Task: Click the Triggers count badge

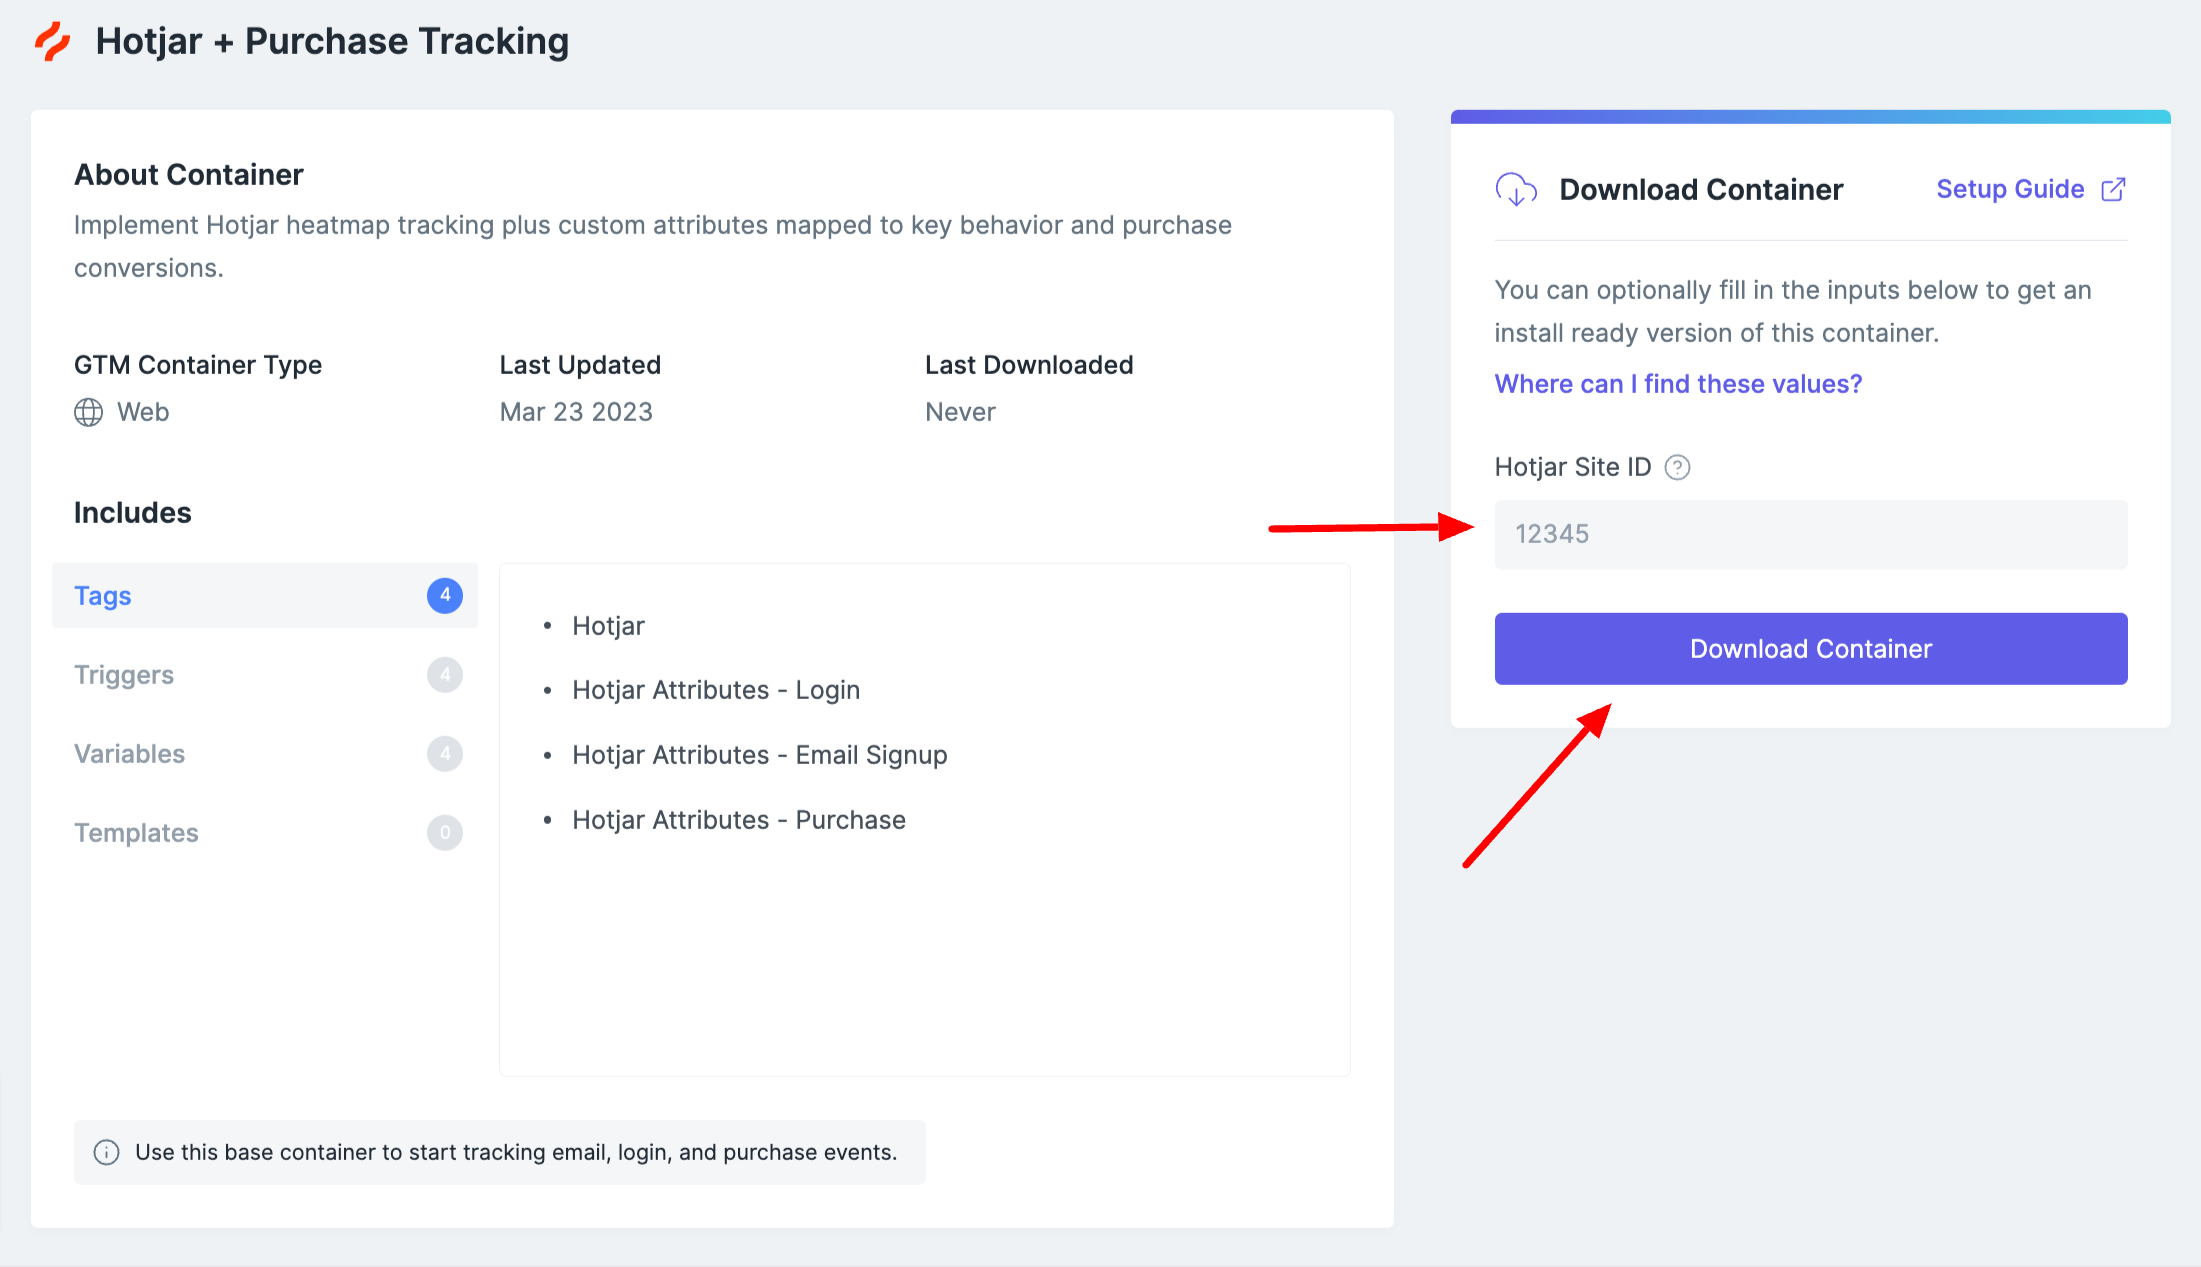Action: click(445, 674)
